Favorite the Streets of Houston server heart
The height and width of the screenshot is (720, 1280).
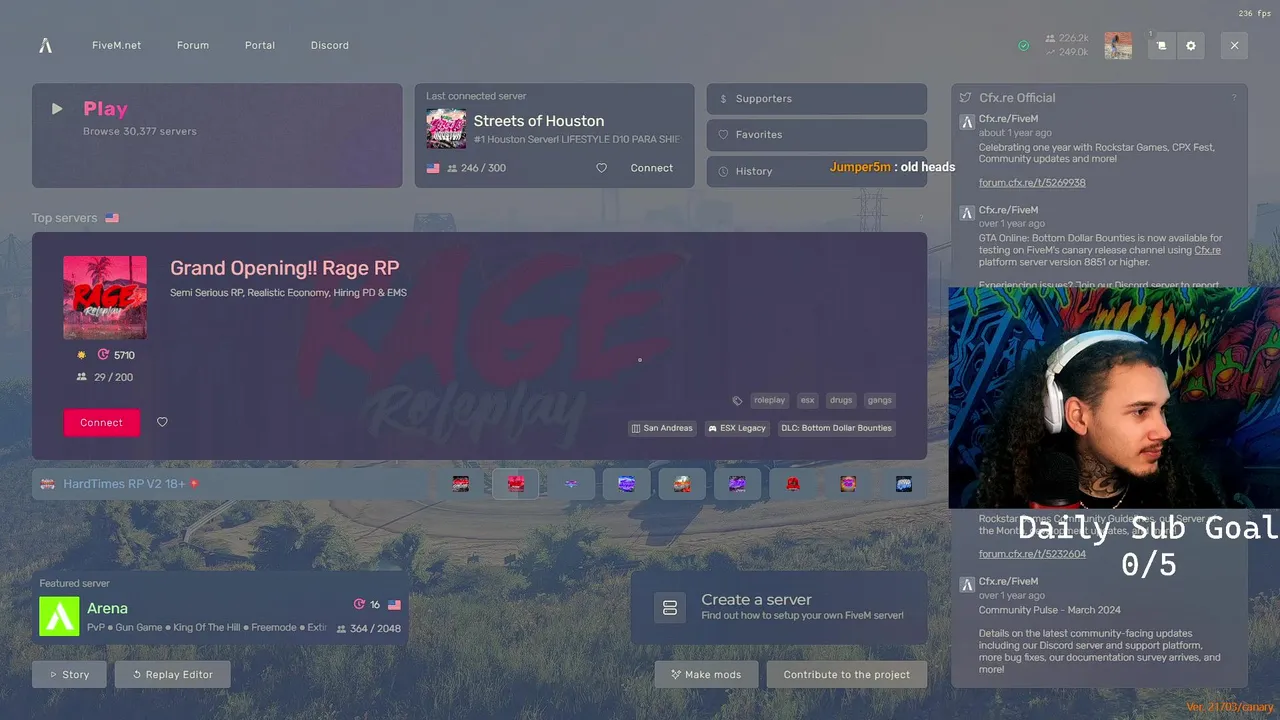[x=601, y=168]
